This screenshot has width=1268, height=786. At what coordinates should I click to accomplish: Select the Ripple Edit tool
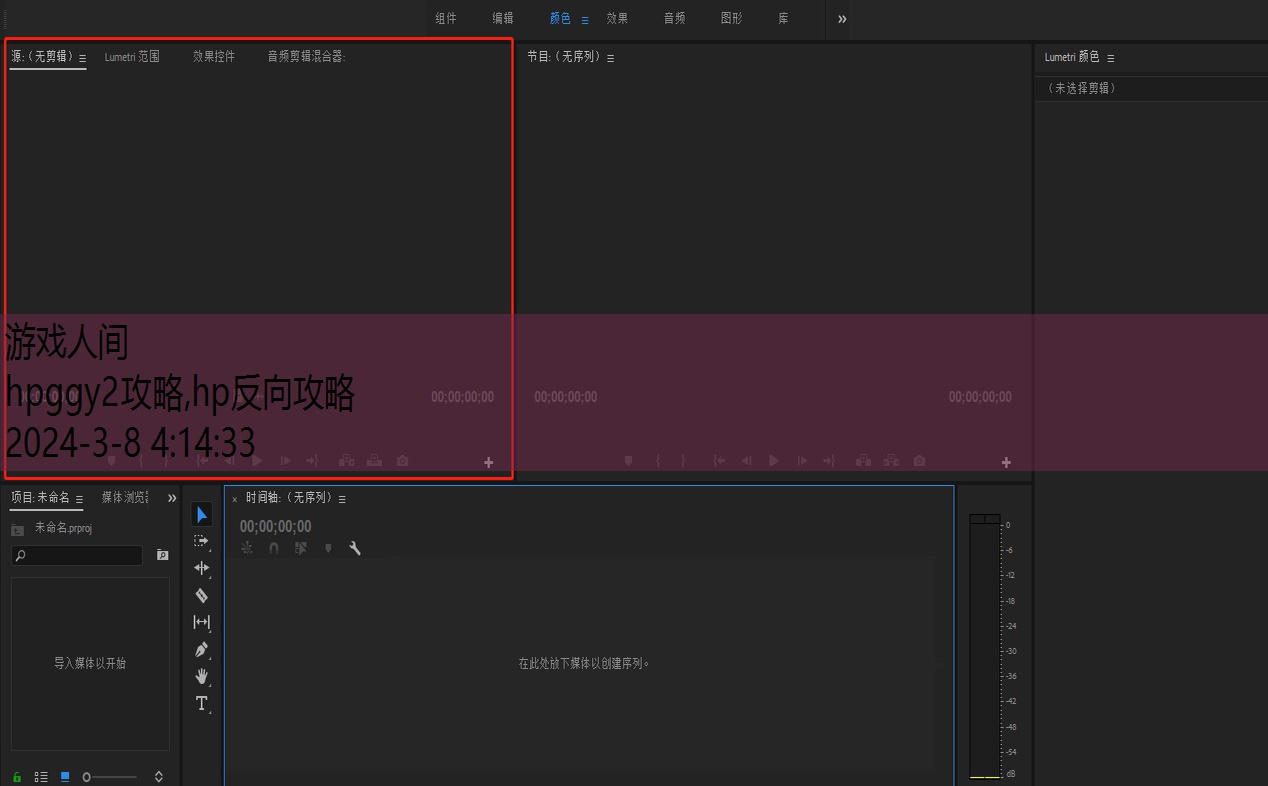[x=202, y=568]
